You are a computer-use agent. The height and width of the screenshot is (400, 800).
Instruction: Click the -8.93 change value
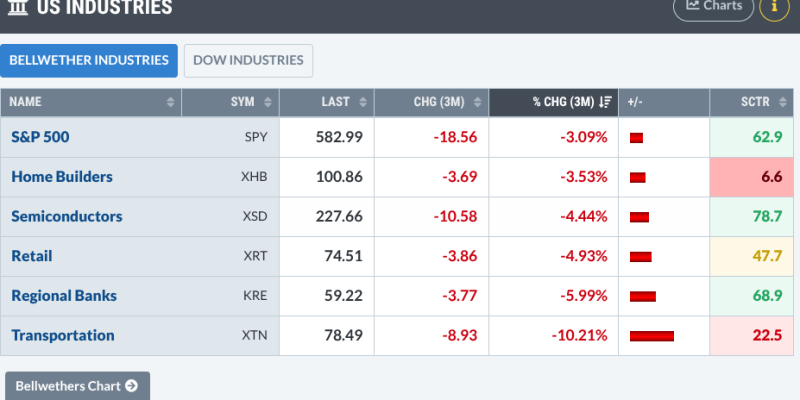460,335
